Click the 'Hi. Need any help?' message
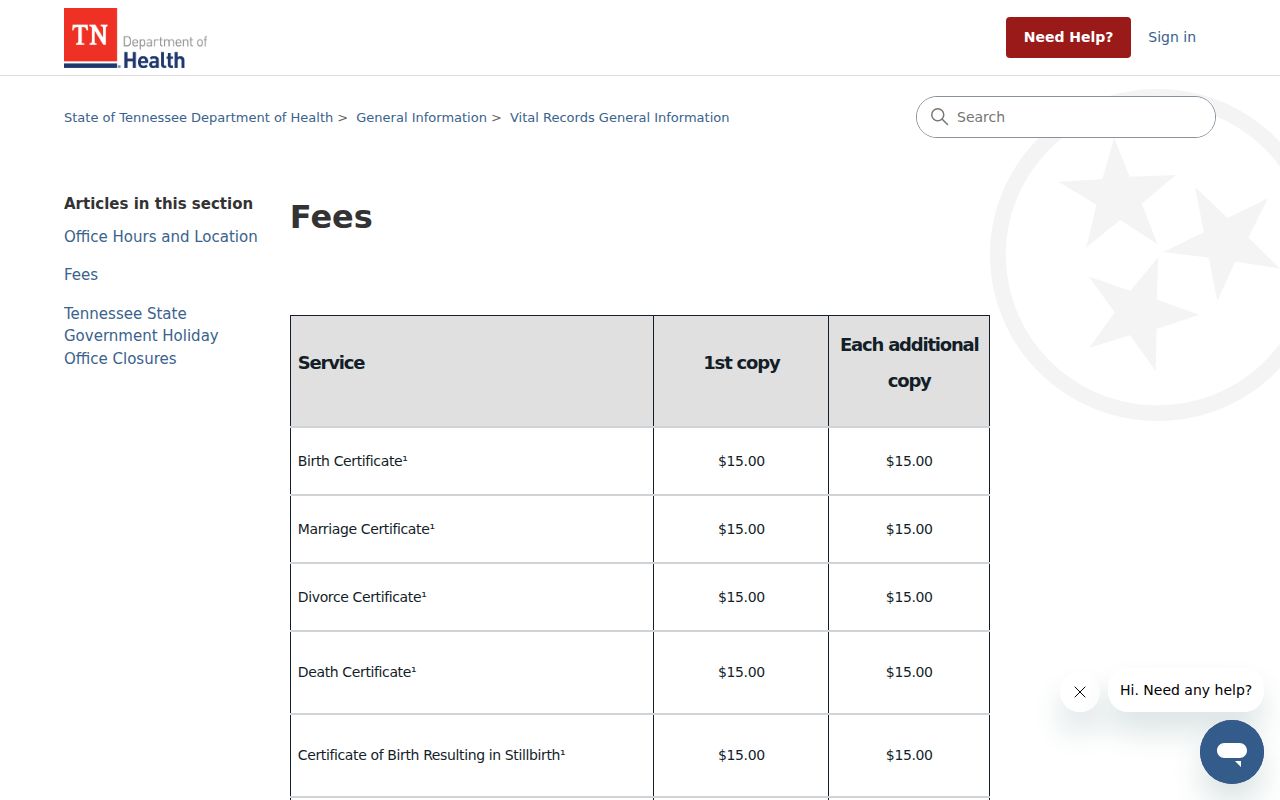The height and width of the screenshot is (800, 1280). (1186, 690)
